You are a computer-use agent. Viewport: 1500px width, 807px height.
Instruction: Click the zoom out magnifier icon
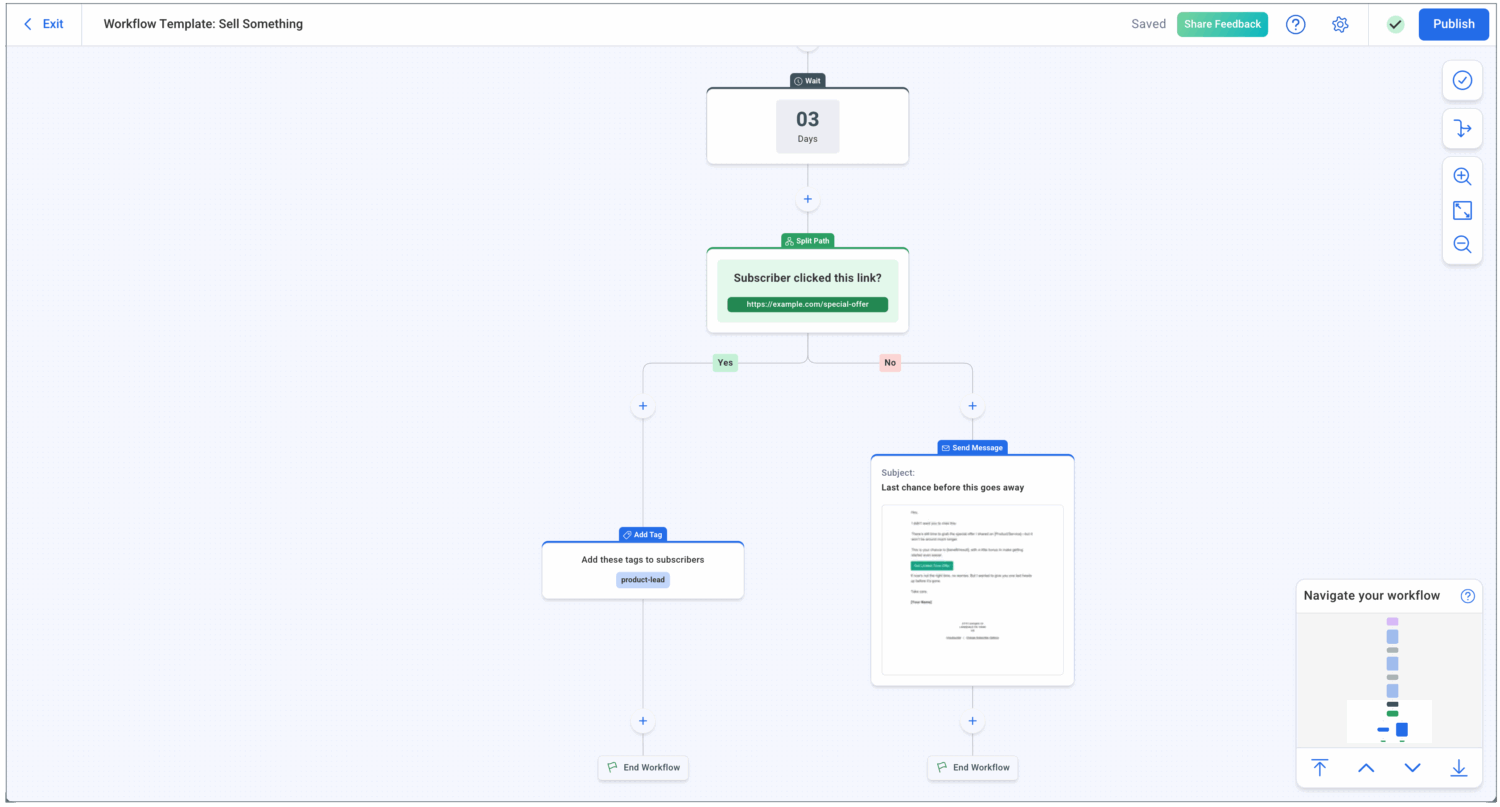click(1462, 244)
